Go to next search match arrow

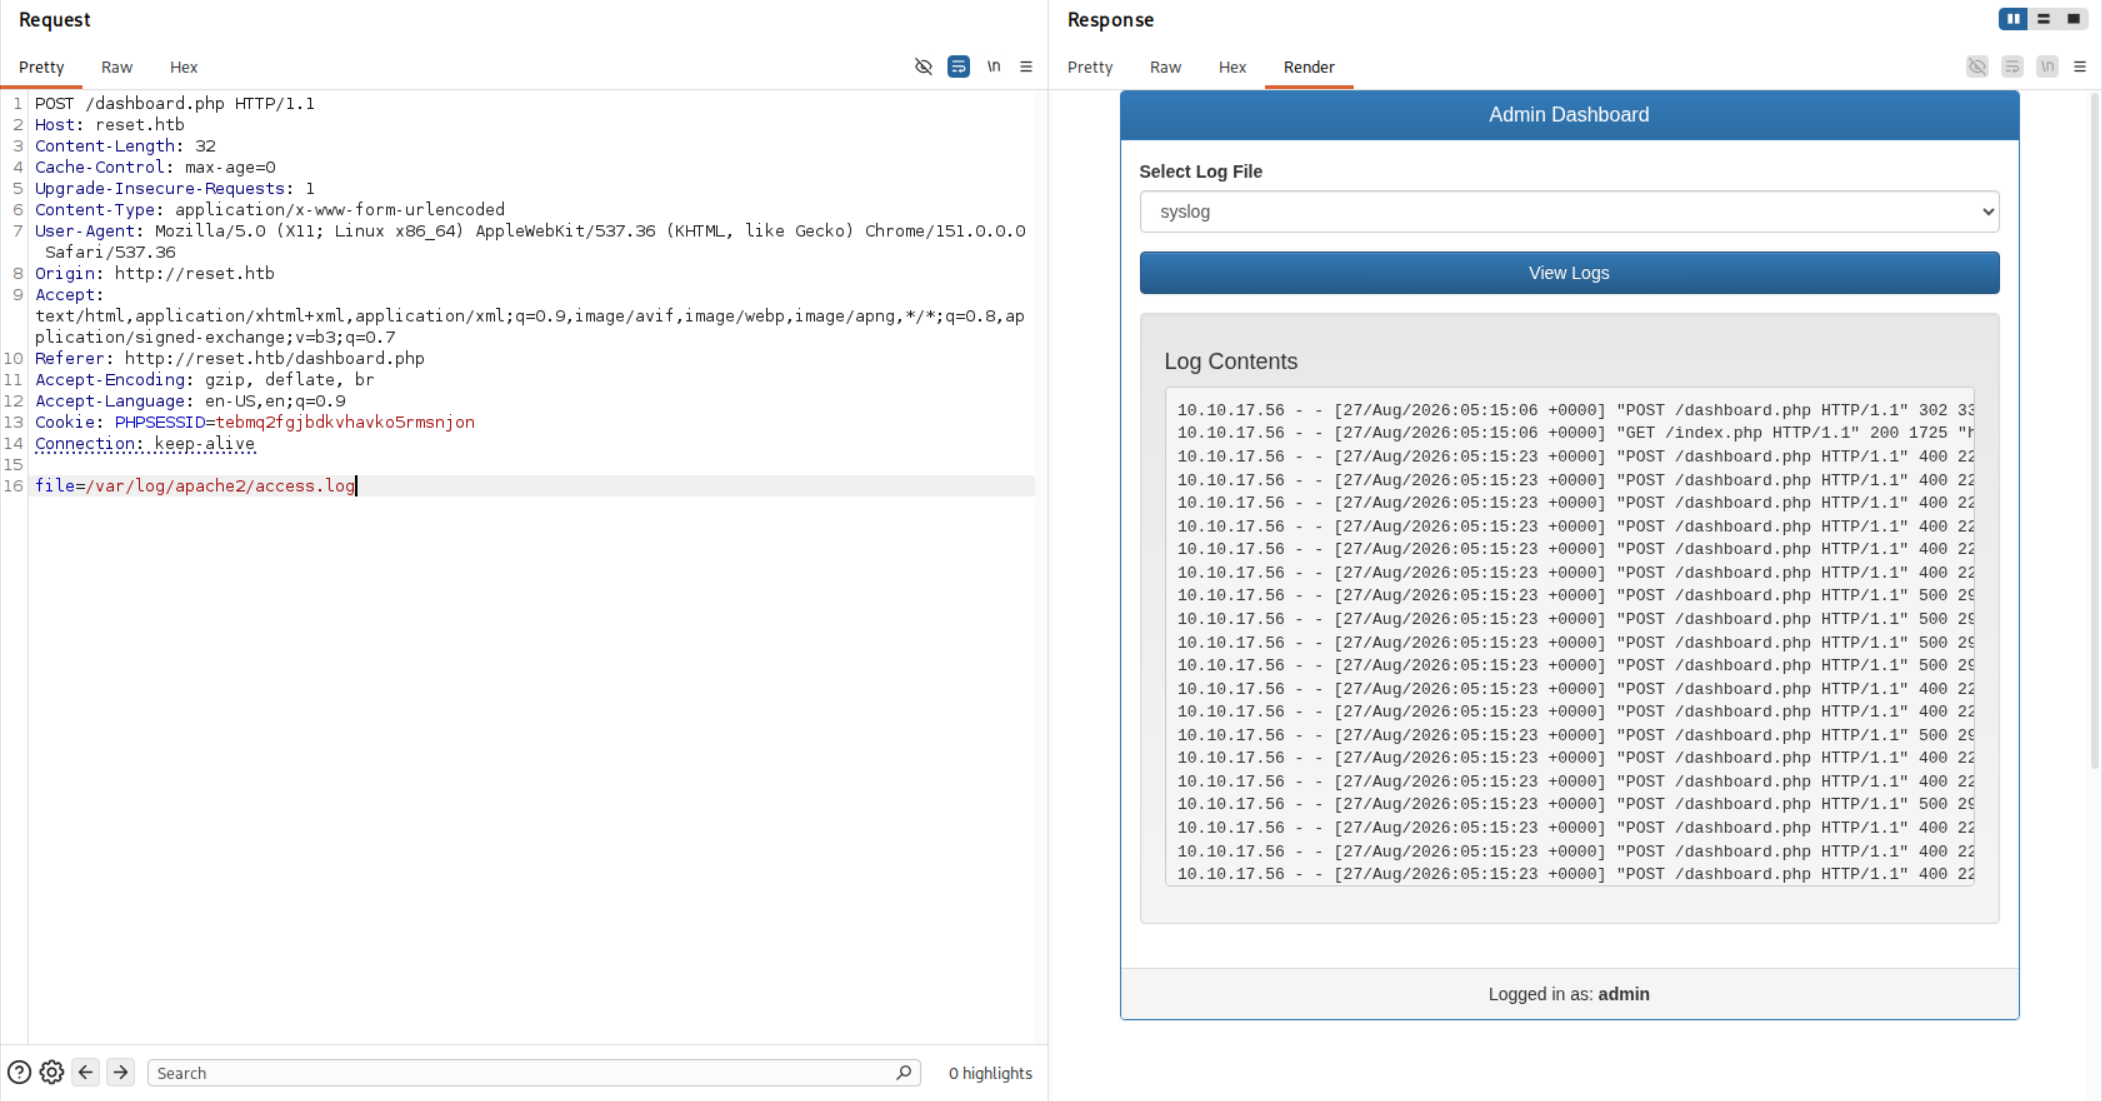click(121, 1073)
